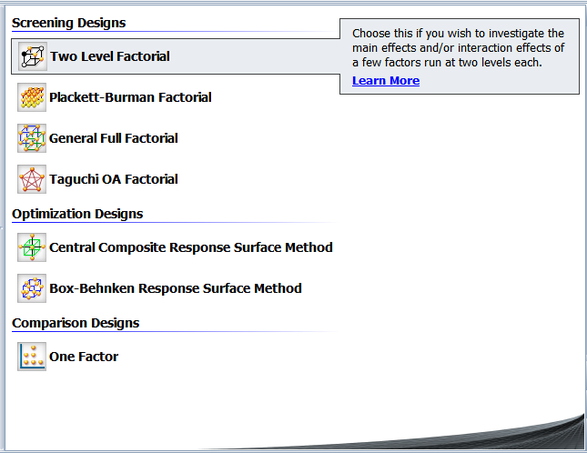Click the Screening Designs section heading
Screen dimensions: 587x453
(69, 23)
